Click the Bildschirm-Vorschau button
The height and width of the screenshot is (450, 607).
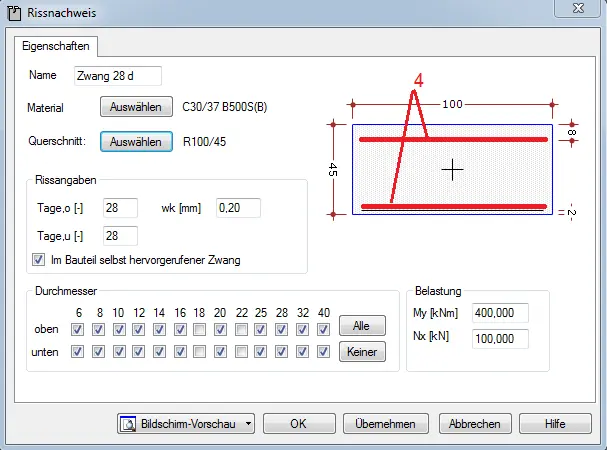(186, 424)
